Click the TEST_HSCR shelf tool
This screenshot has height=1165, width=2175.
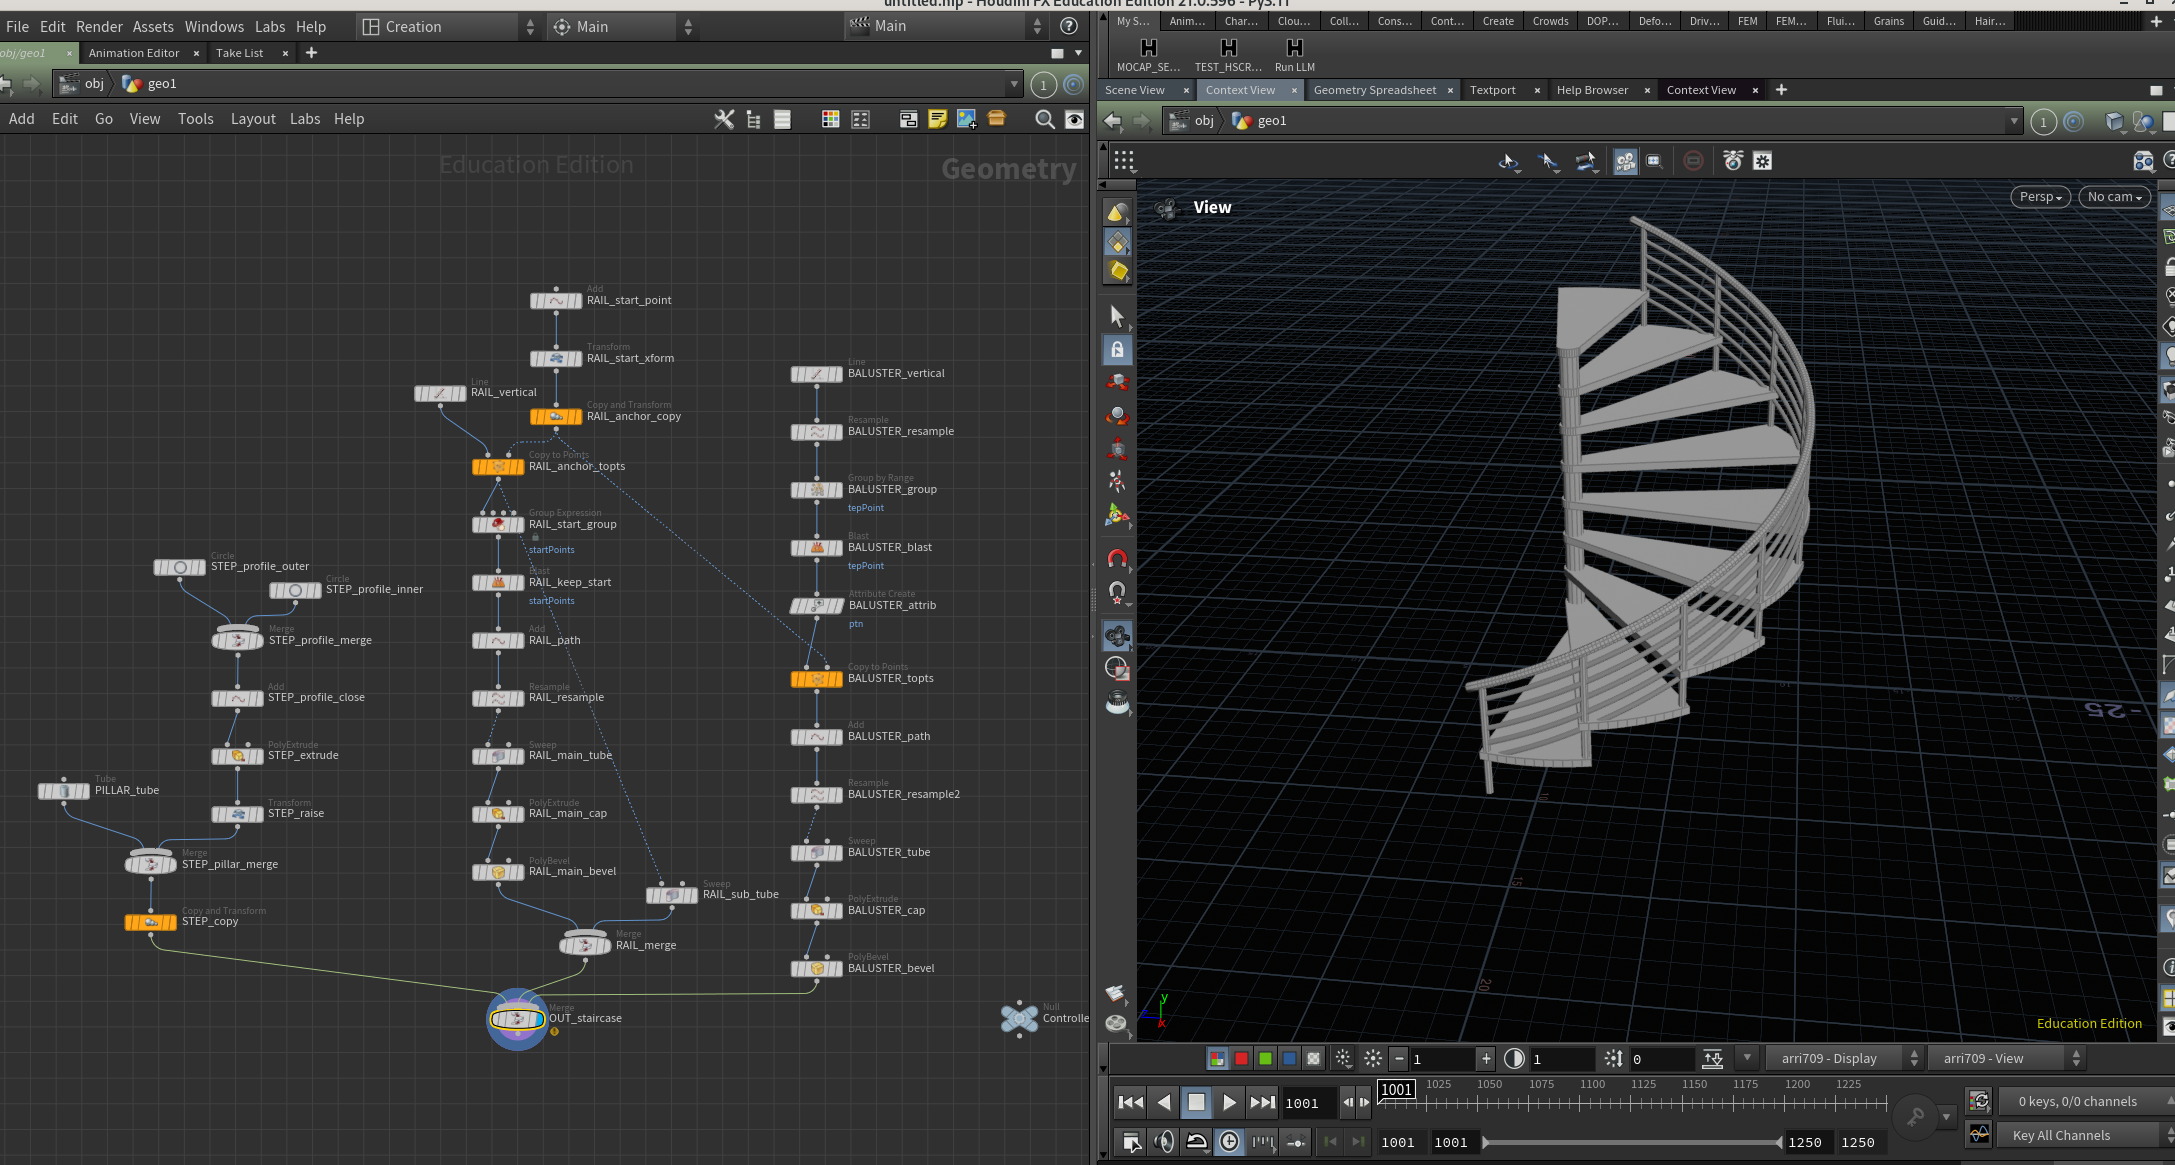point(1228,55)
